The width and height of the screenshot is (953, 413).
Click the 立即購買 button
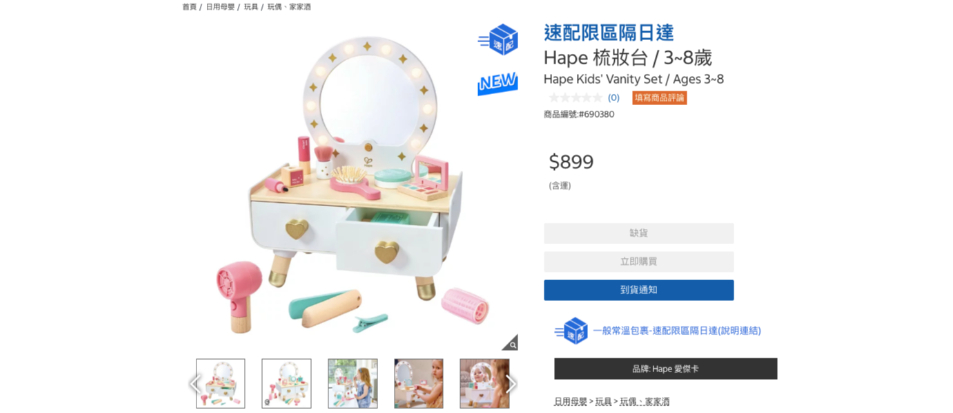(639, 262)
